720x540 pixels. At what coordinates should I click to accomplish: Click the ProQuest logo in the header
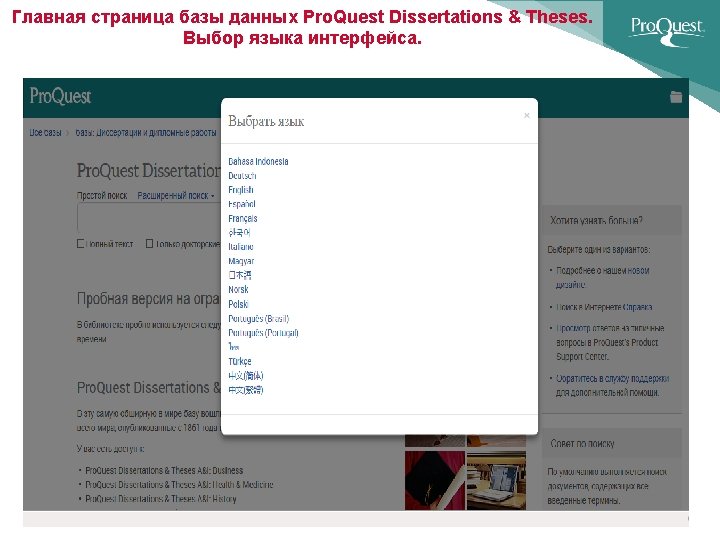tap(60, 96)
